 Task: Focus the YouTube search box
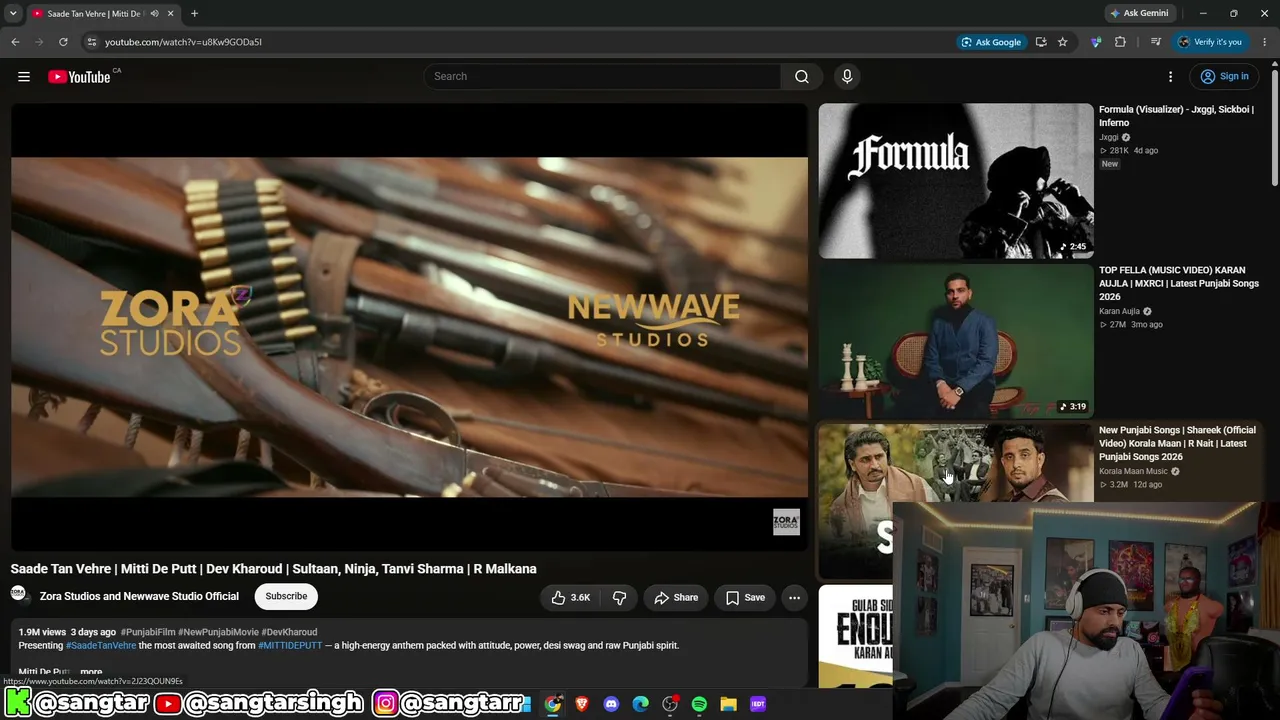(602, 76)
